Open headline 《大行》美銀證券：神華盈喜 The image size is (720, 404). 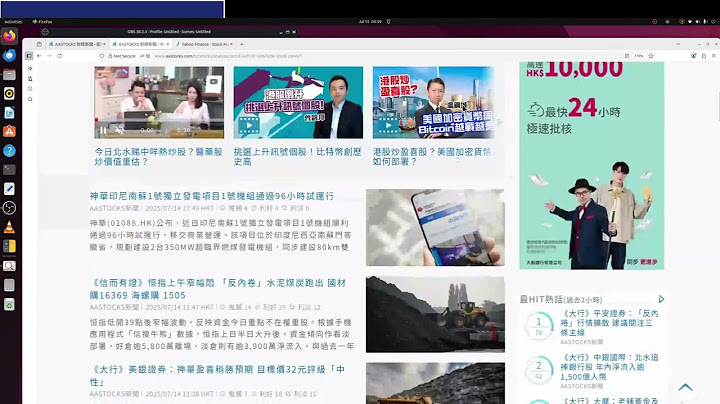pos(217,376)
